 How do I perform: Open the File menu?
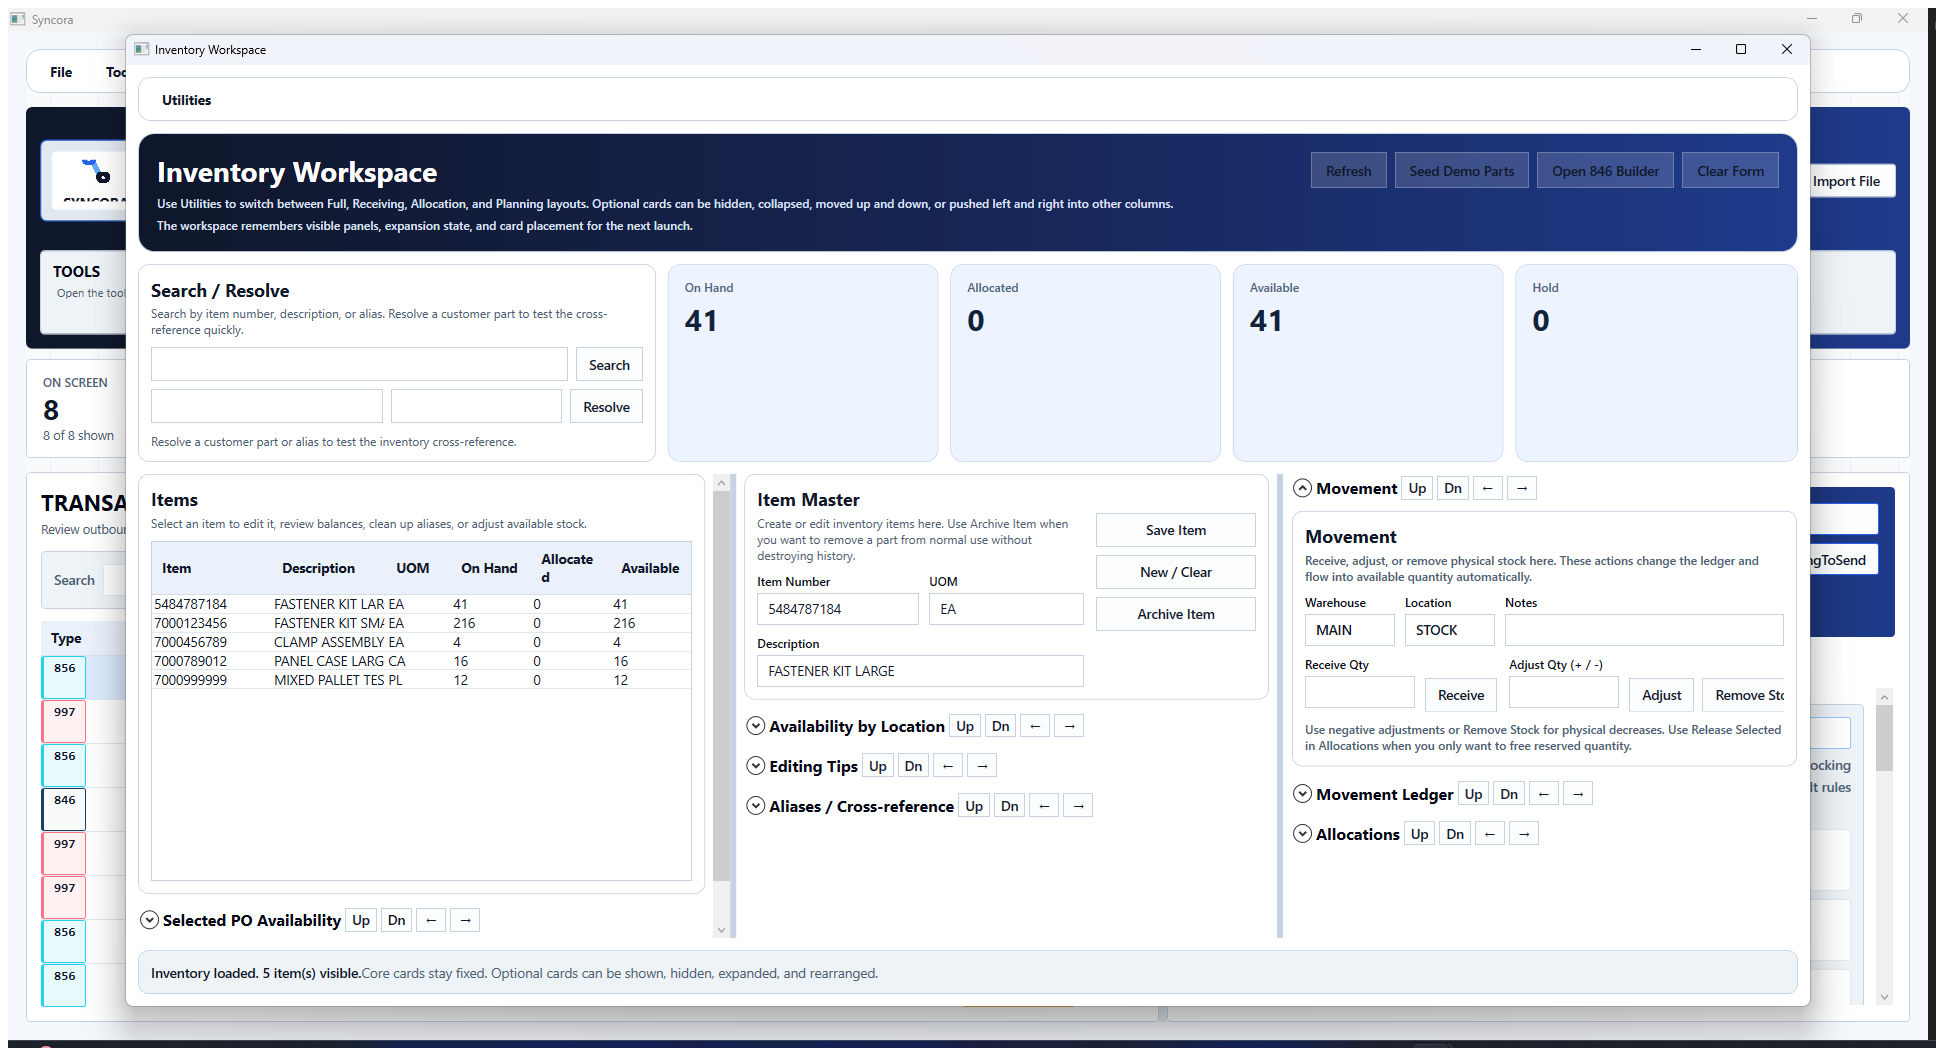60,71
